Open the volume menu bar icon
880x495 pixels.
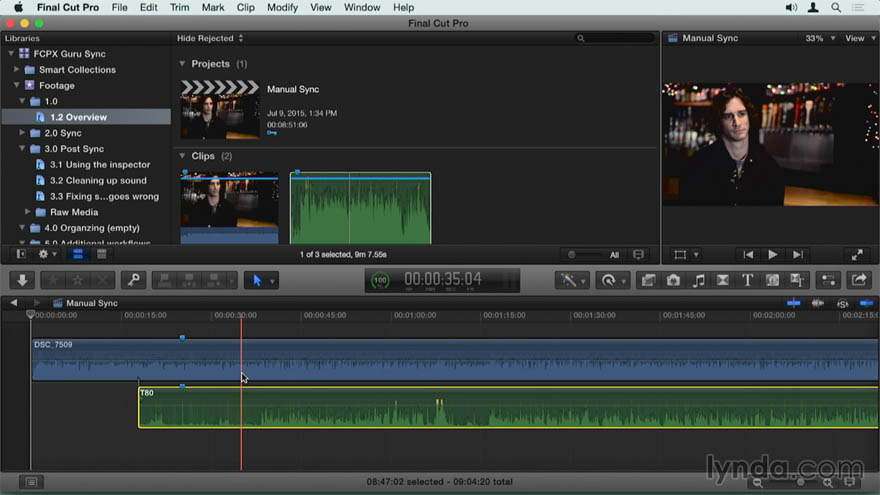791,7
